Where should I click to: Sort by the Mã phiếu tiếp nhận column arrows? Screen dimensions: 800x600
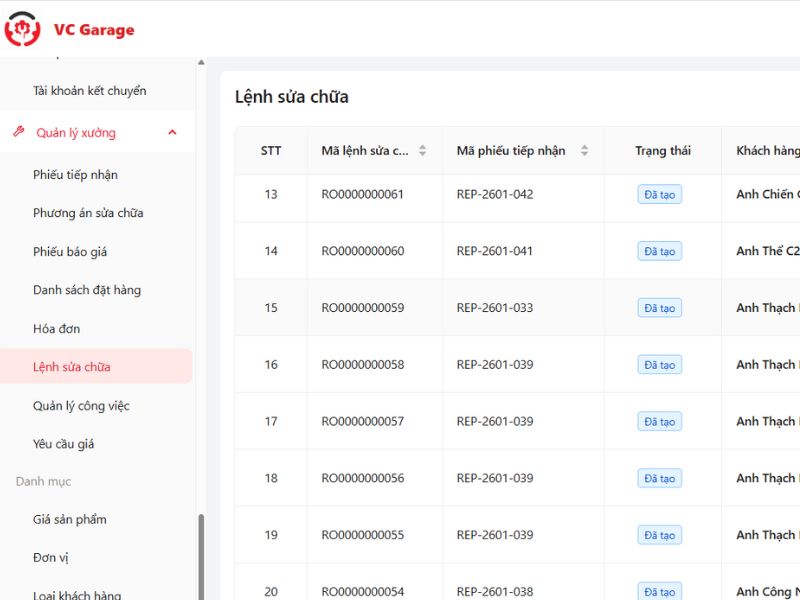(x=584, y=151)
